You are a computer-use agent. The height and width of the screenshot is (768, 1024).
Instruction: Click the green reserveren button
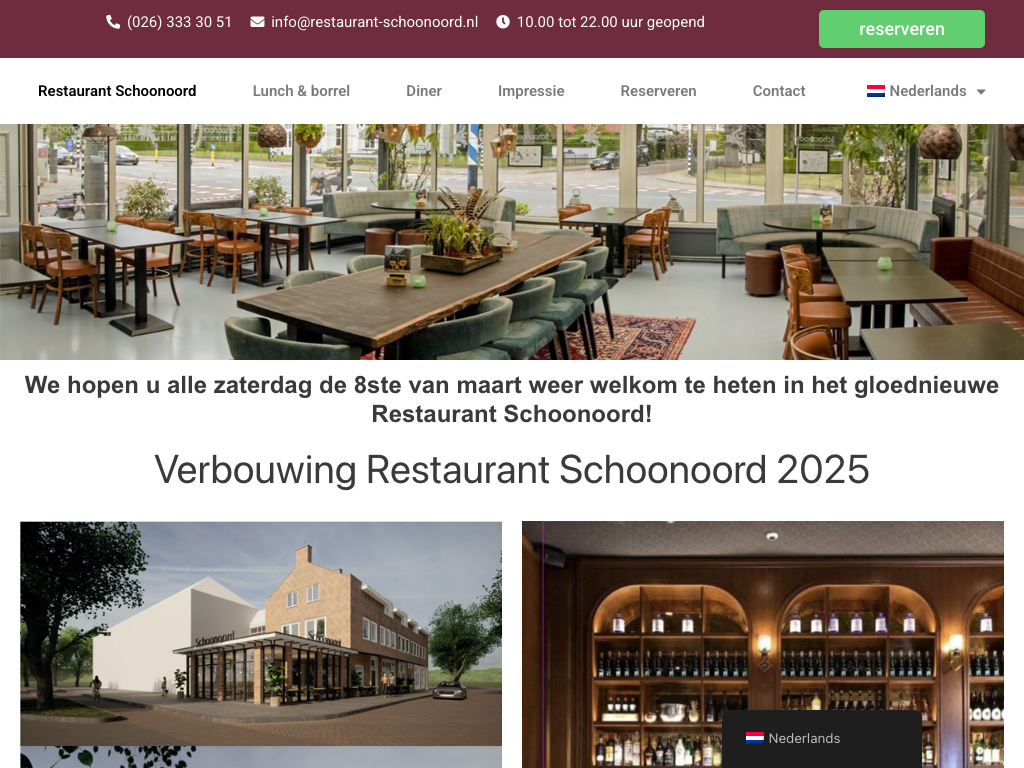point(901,29)
